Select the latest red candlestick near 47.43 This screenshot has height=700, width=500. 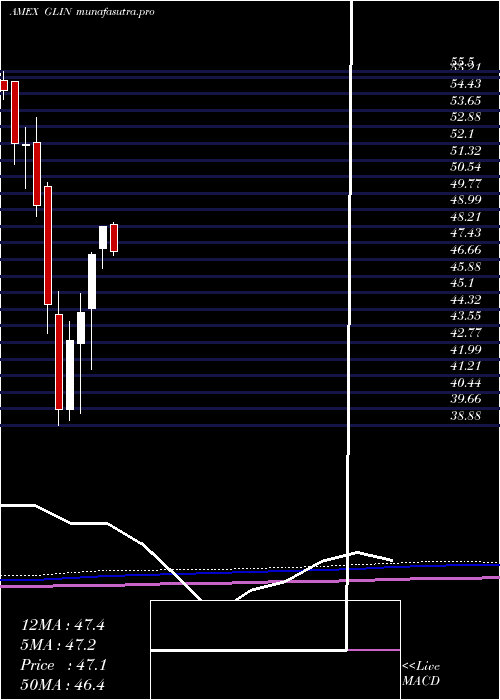coord(114,238)
